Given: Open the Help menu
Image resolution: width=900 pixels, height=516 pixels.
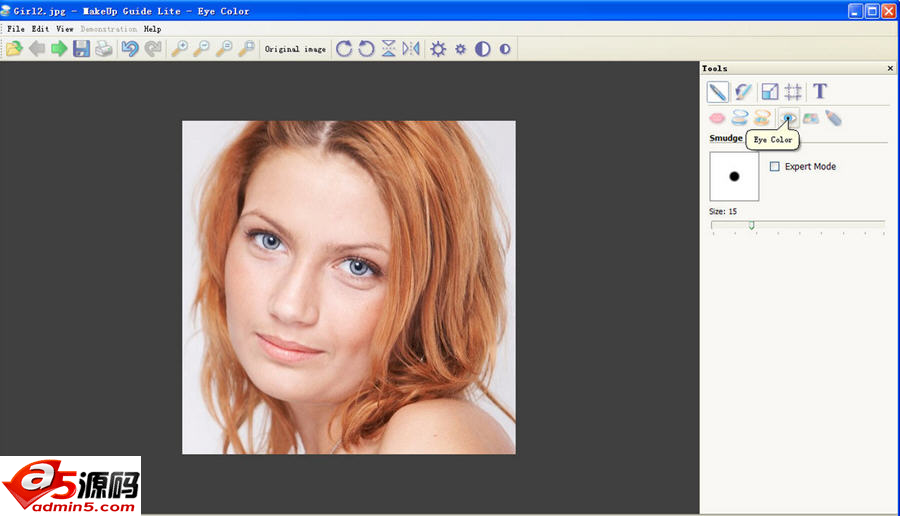Looking at the screenshot, I should 152,29.
